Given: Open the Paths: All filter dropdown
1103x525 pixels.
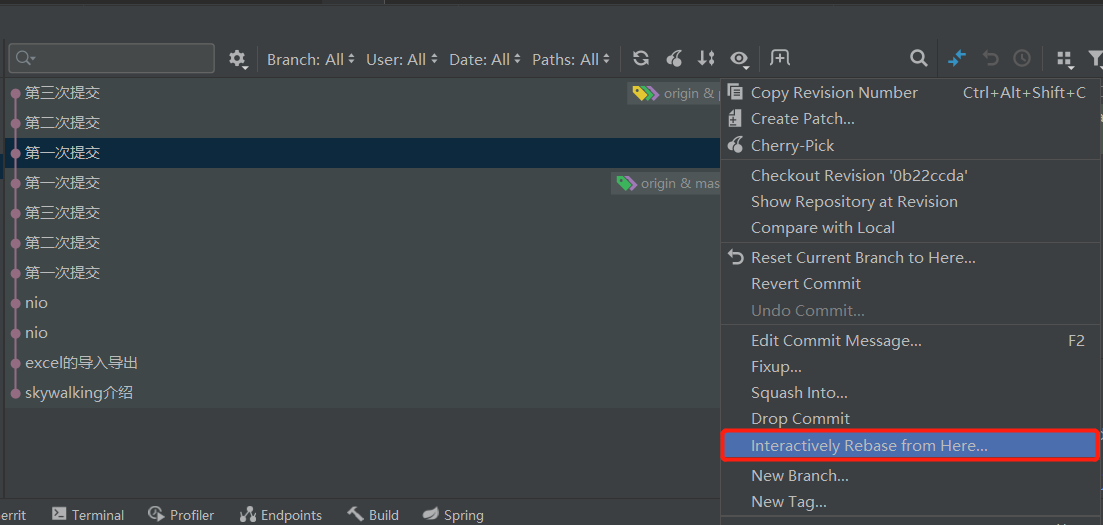Looking at the screenshot, I should pyautogui.click(x=571, y=59).
